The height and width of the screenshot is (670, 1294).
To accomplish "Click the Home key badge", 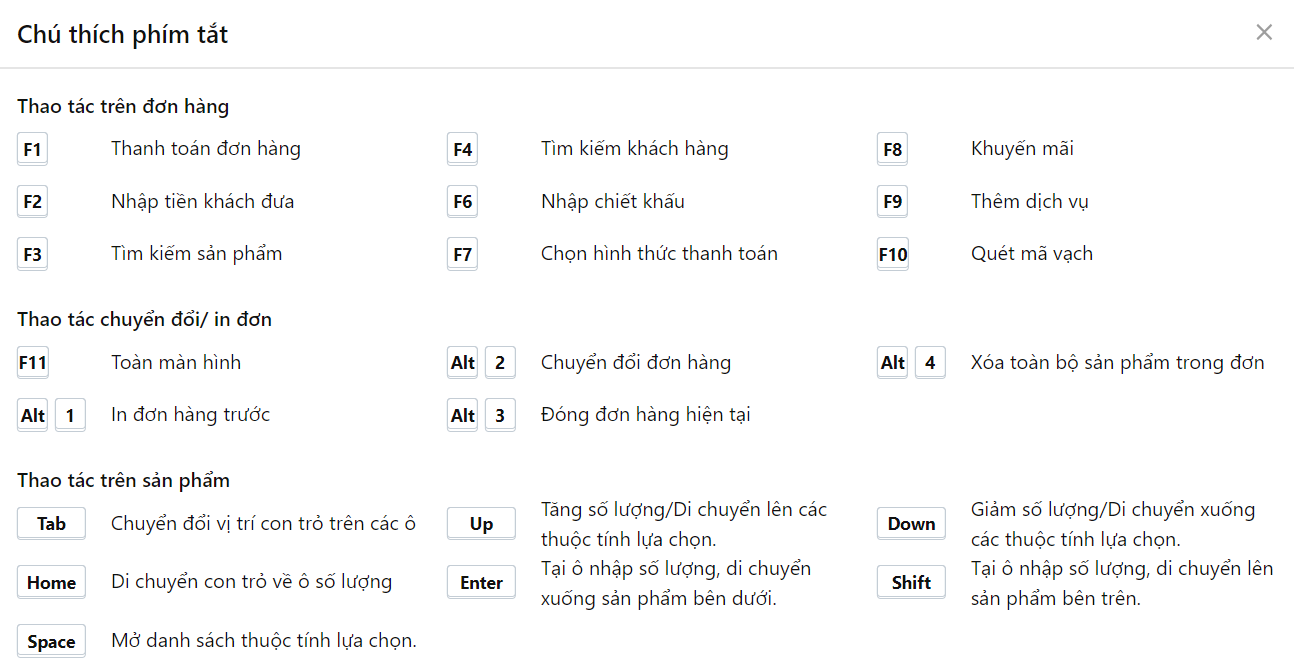I will tap(51, 582).
